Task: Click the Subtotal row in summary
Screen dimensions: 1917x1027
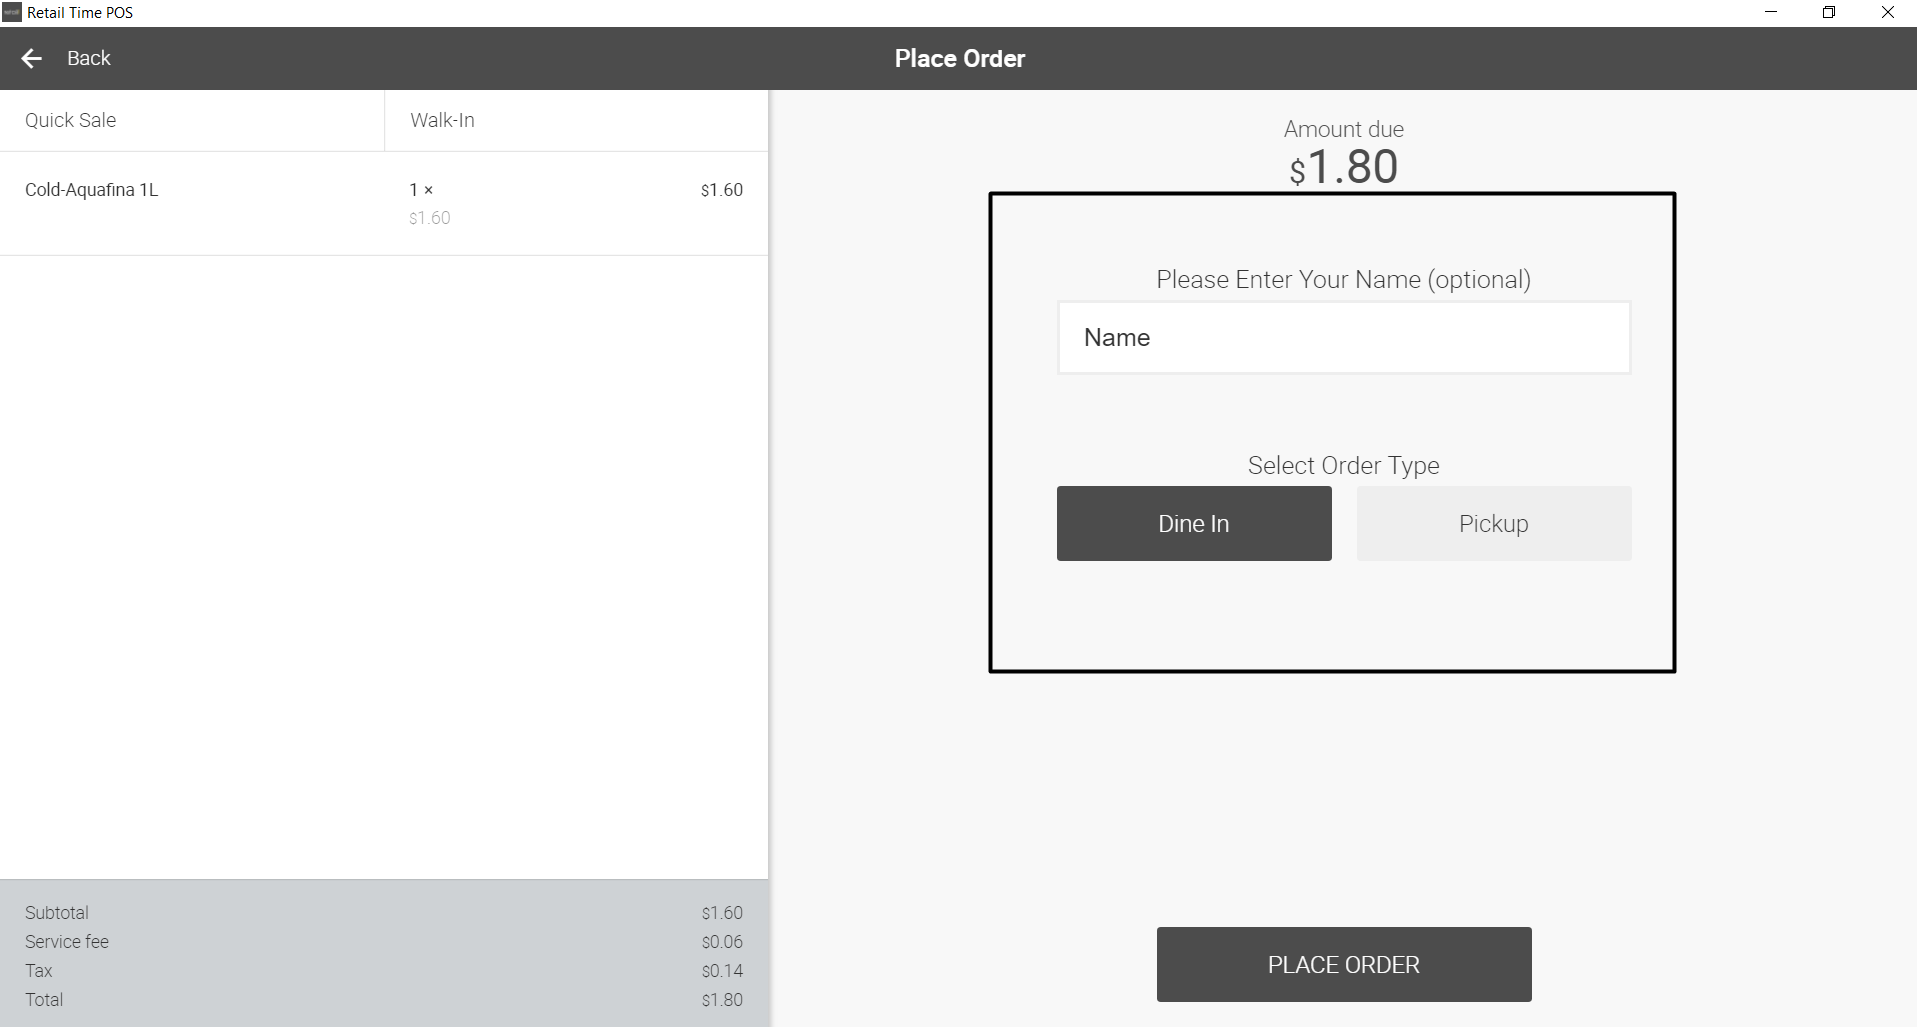Action: point(384,913)
